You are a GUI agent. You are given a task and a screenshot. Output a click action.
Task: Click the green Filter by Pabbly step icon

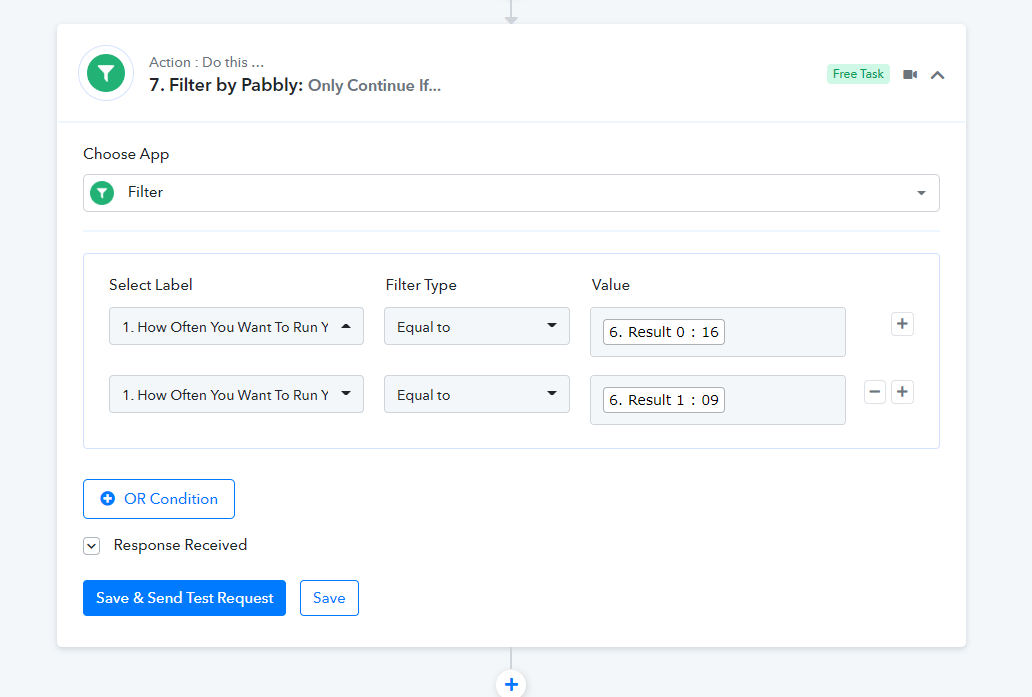point(106,73)
